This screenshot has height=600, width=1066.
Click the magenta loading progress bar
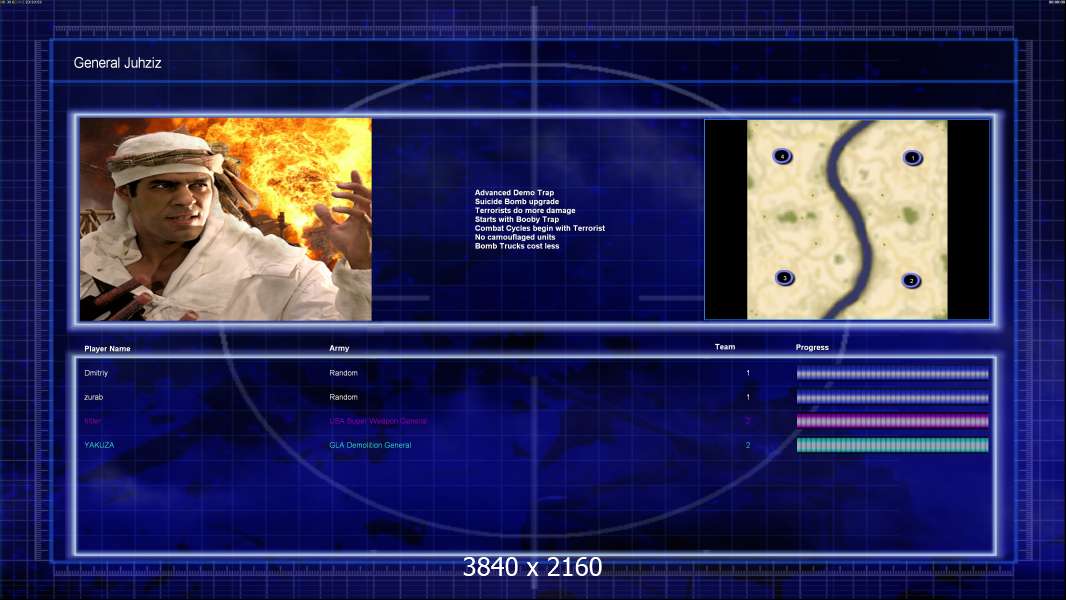pos(893,421)
